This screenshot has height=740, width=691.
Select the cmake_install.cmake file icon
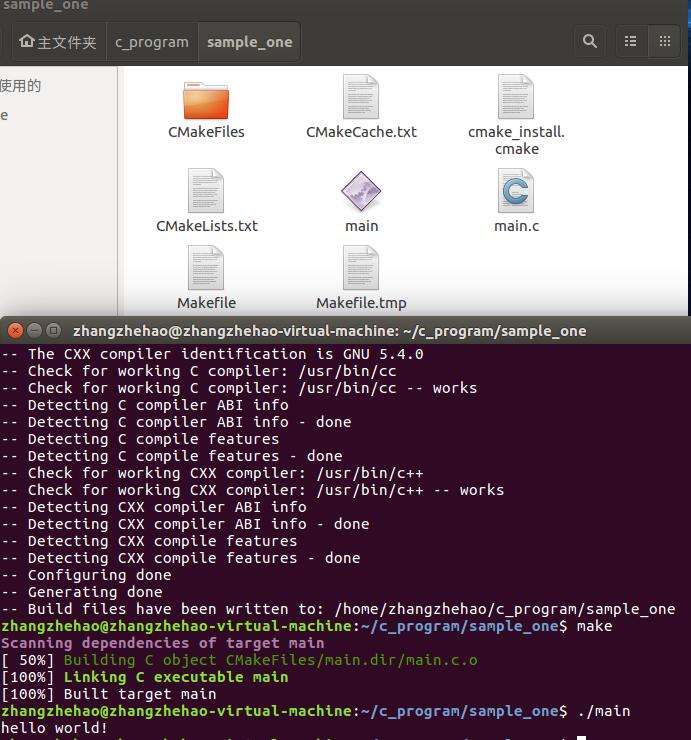(x=516, y=97)
